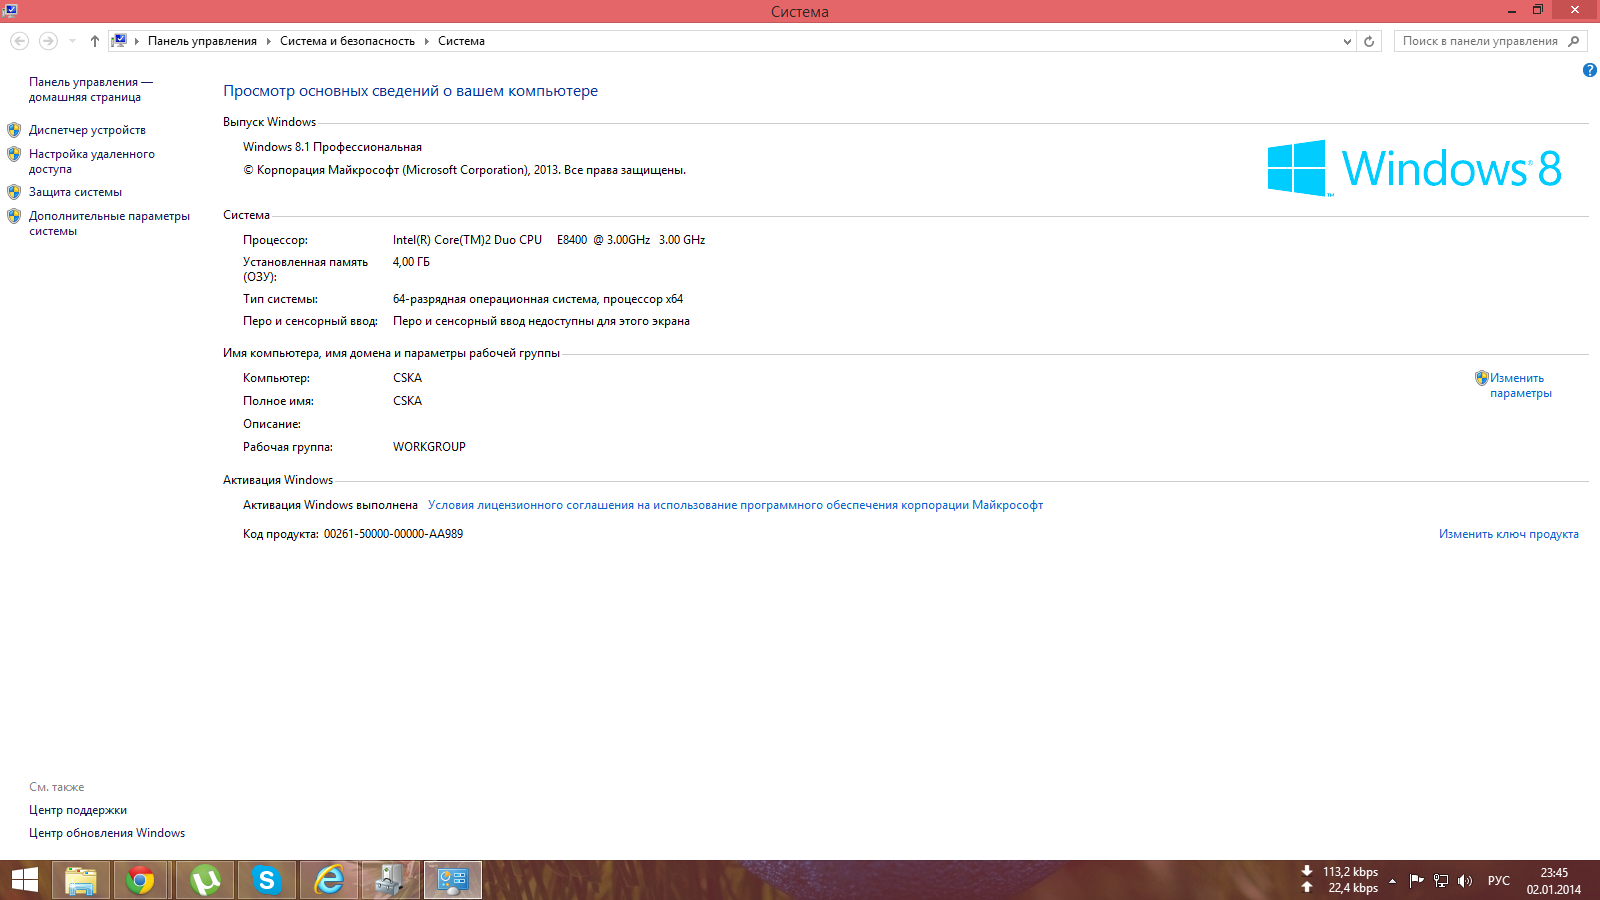Click the Forward navigation arrow button
Screen dimensions: 1600x900
[48, 41]
